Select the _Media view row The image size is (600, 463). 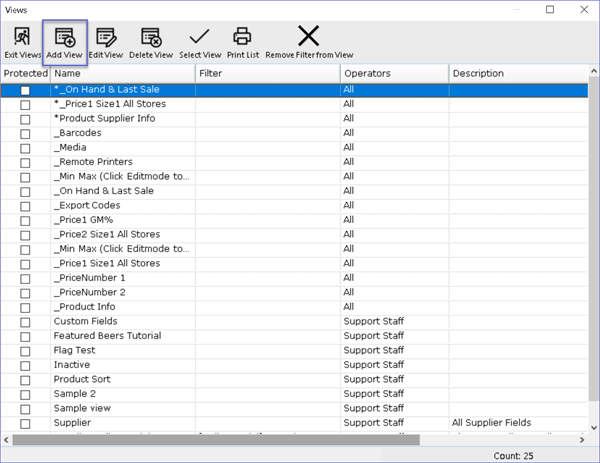[120, 147]
